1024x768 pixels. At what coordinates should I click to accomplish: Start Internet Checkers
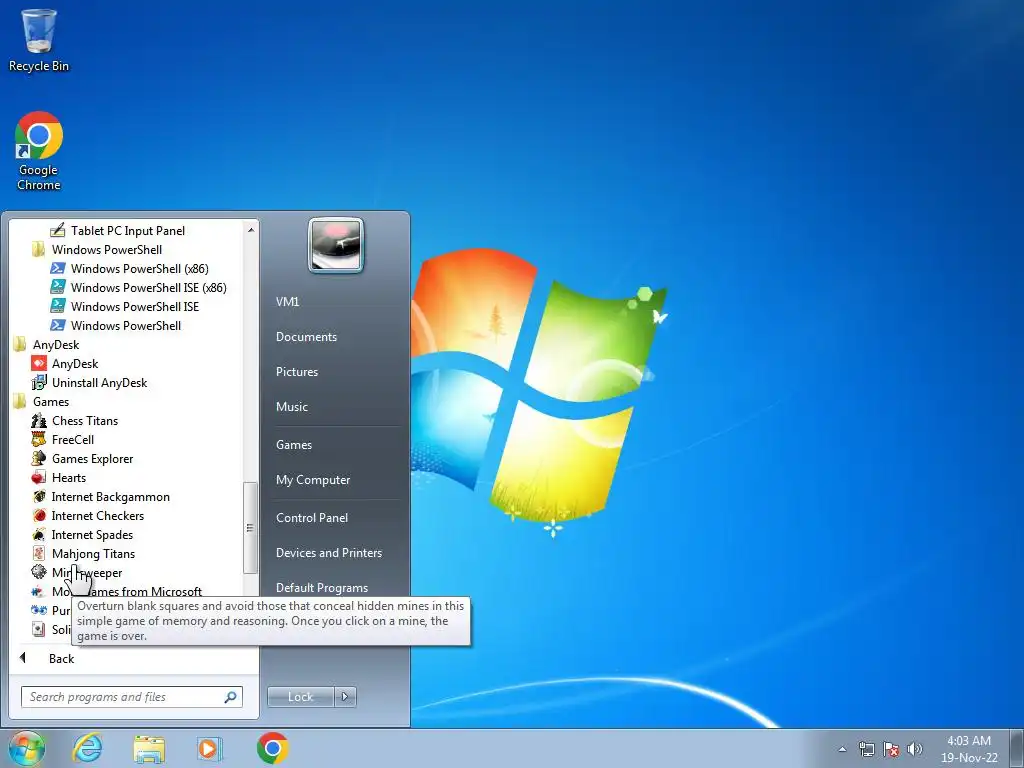(88, 515)
